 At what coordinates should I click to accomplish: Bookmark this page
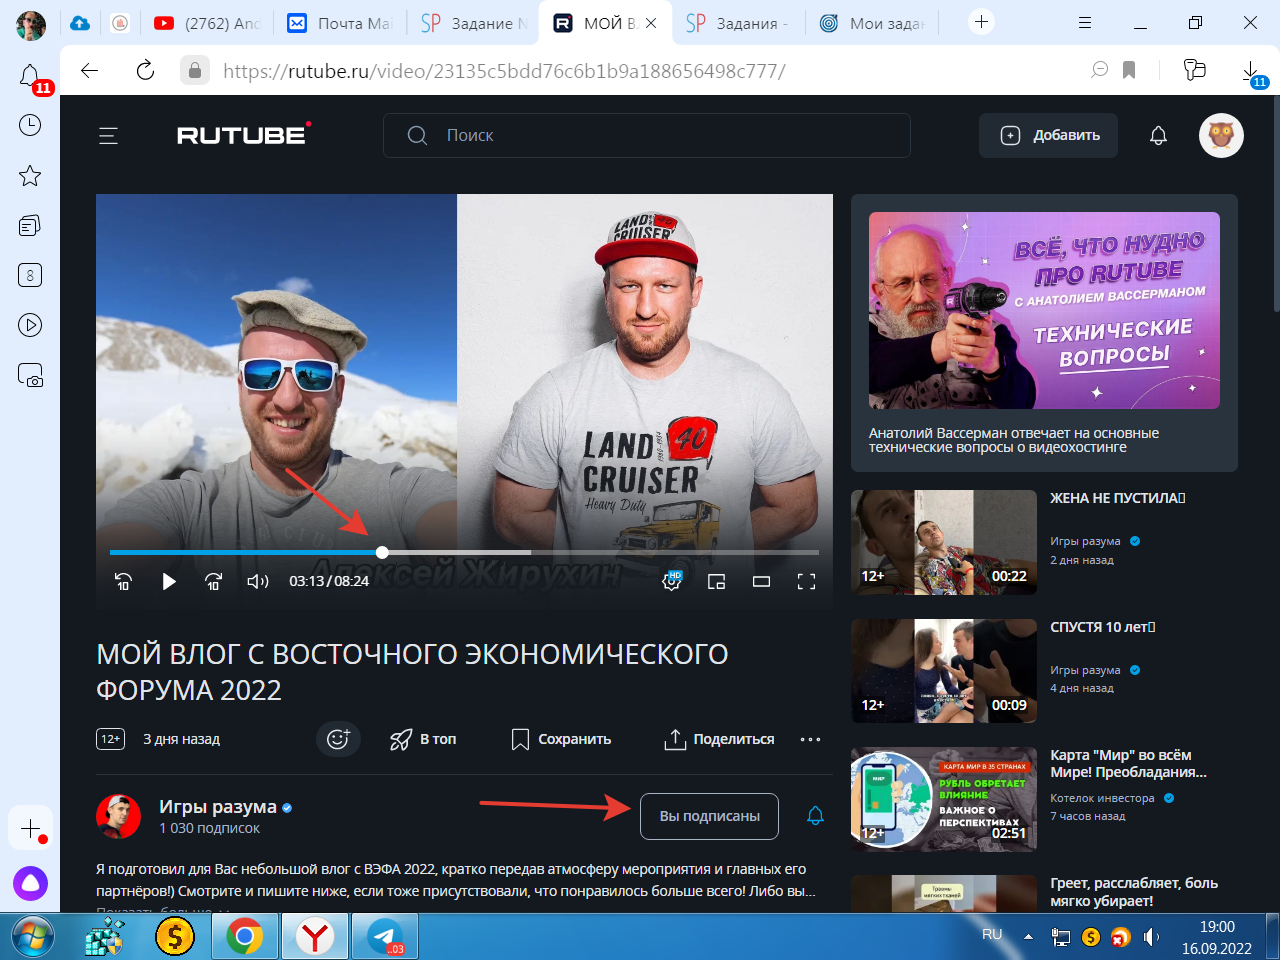coord(1129,70)
